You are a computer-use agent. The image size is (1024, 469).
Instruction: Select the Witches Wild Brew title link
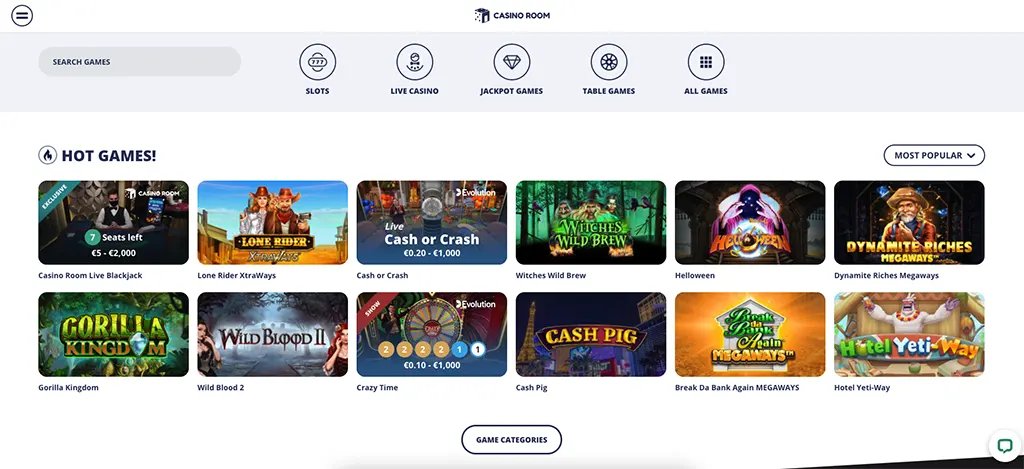coord(551,276)
